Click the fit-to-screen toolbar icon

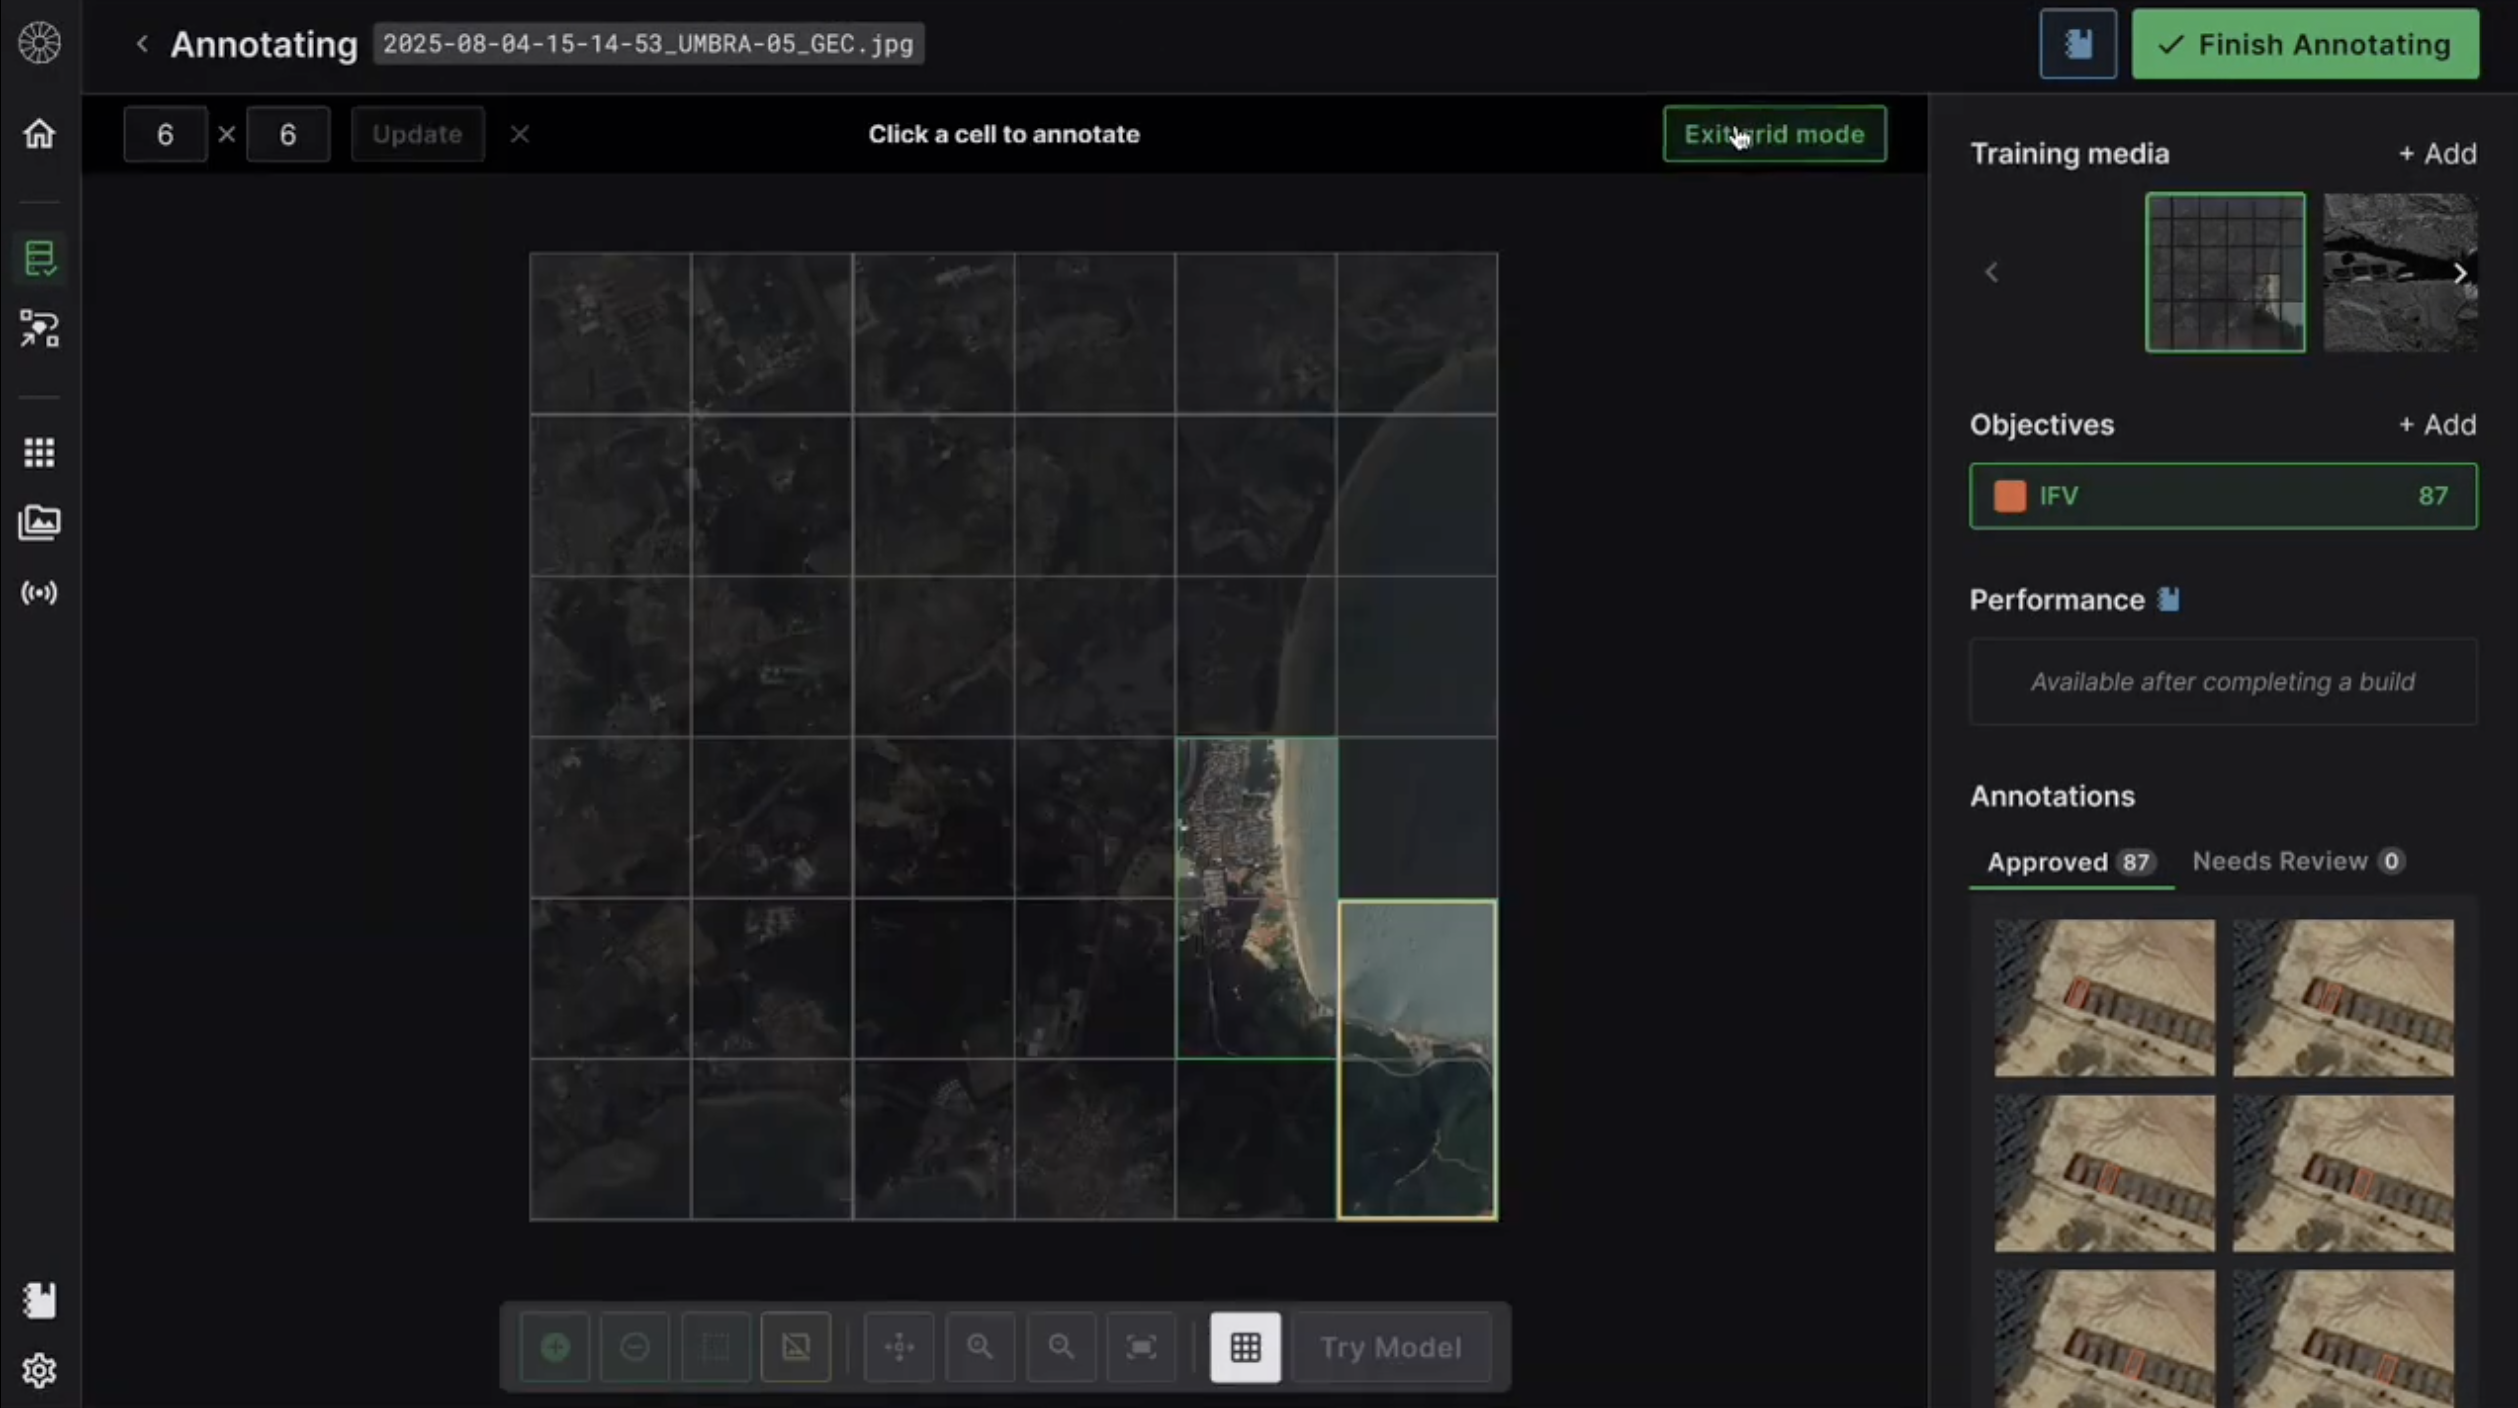pyautogui.click(x=1141, y=1347)
